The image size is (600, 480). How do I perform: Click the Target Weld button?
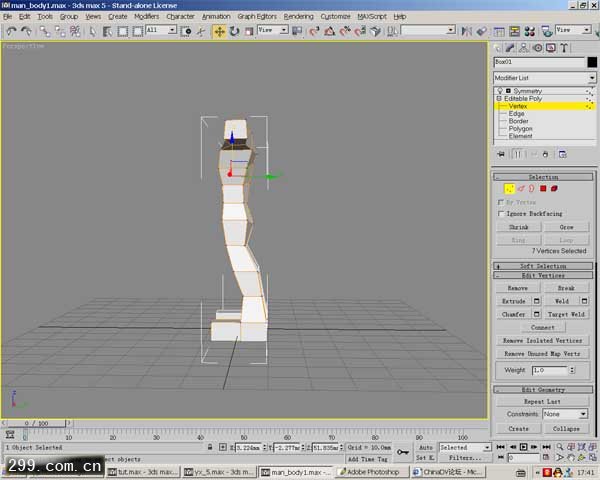(566, 314)
